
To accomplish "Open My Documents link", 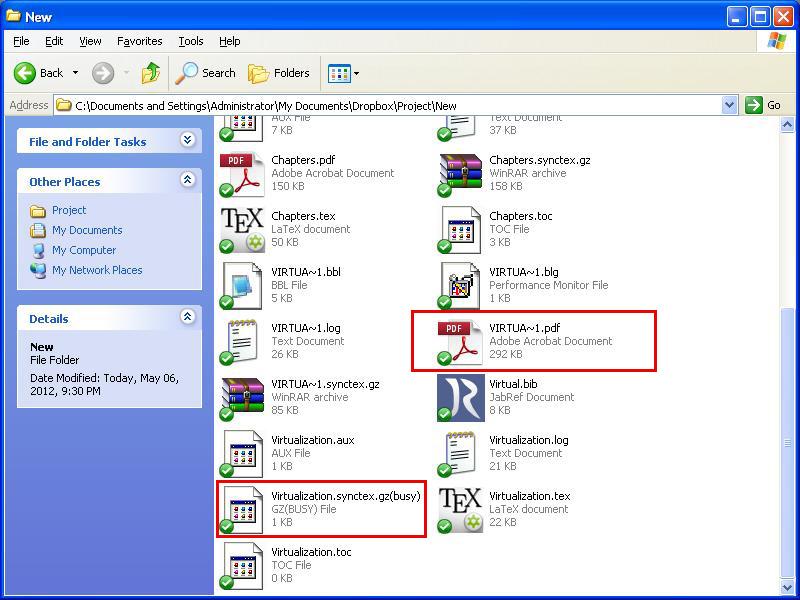I will 87,230.
